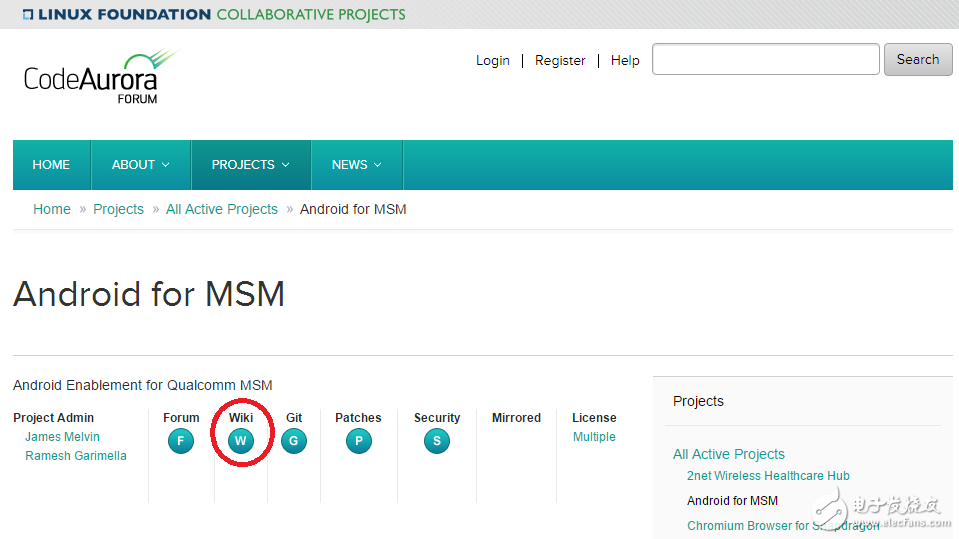This screenshot has height=539, width=959.
Task: Expand the PROJECTS dropdown menu
Action: [x=250, y=165]
